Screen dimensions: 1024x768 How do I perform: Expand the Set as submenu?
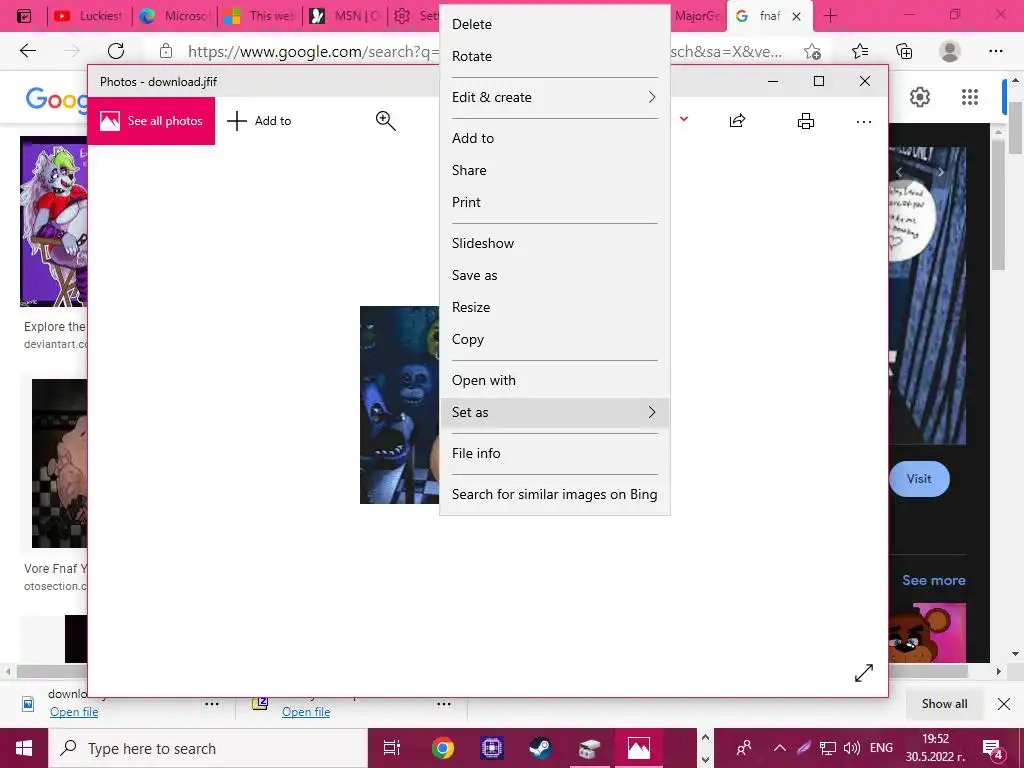point(554,413)
